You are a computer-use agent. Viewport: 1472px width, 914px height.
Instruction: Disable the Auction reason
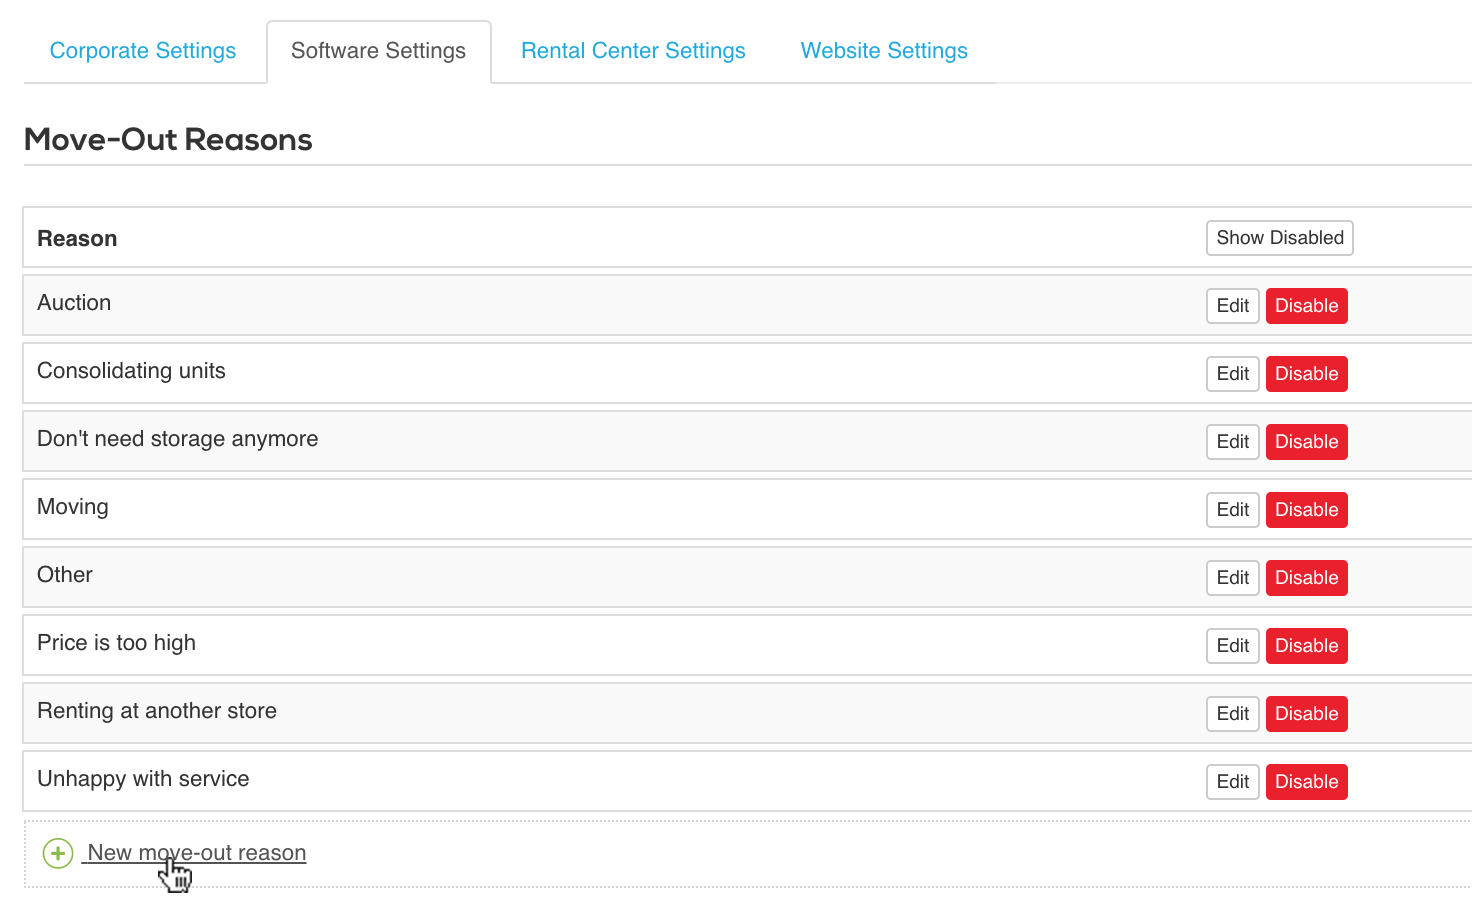pos(1306,306)
